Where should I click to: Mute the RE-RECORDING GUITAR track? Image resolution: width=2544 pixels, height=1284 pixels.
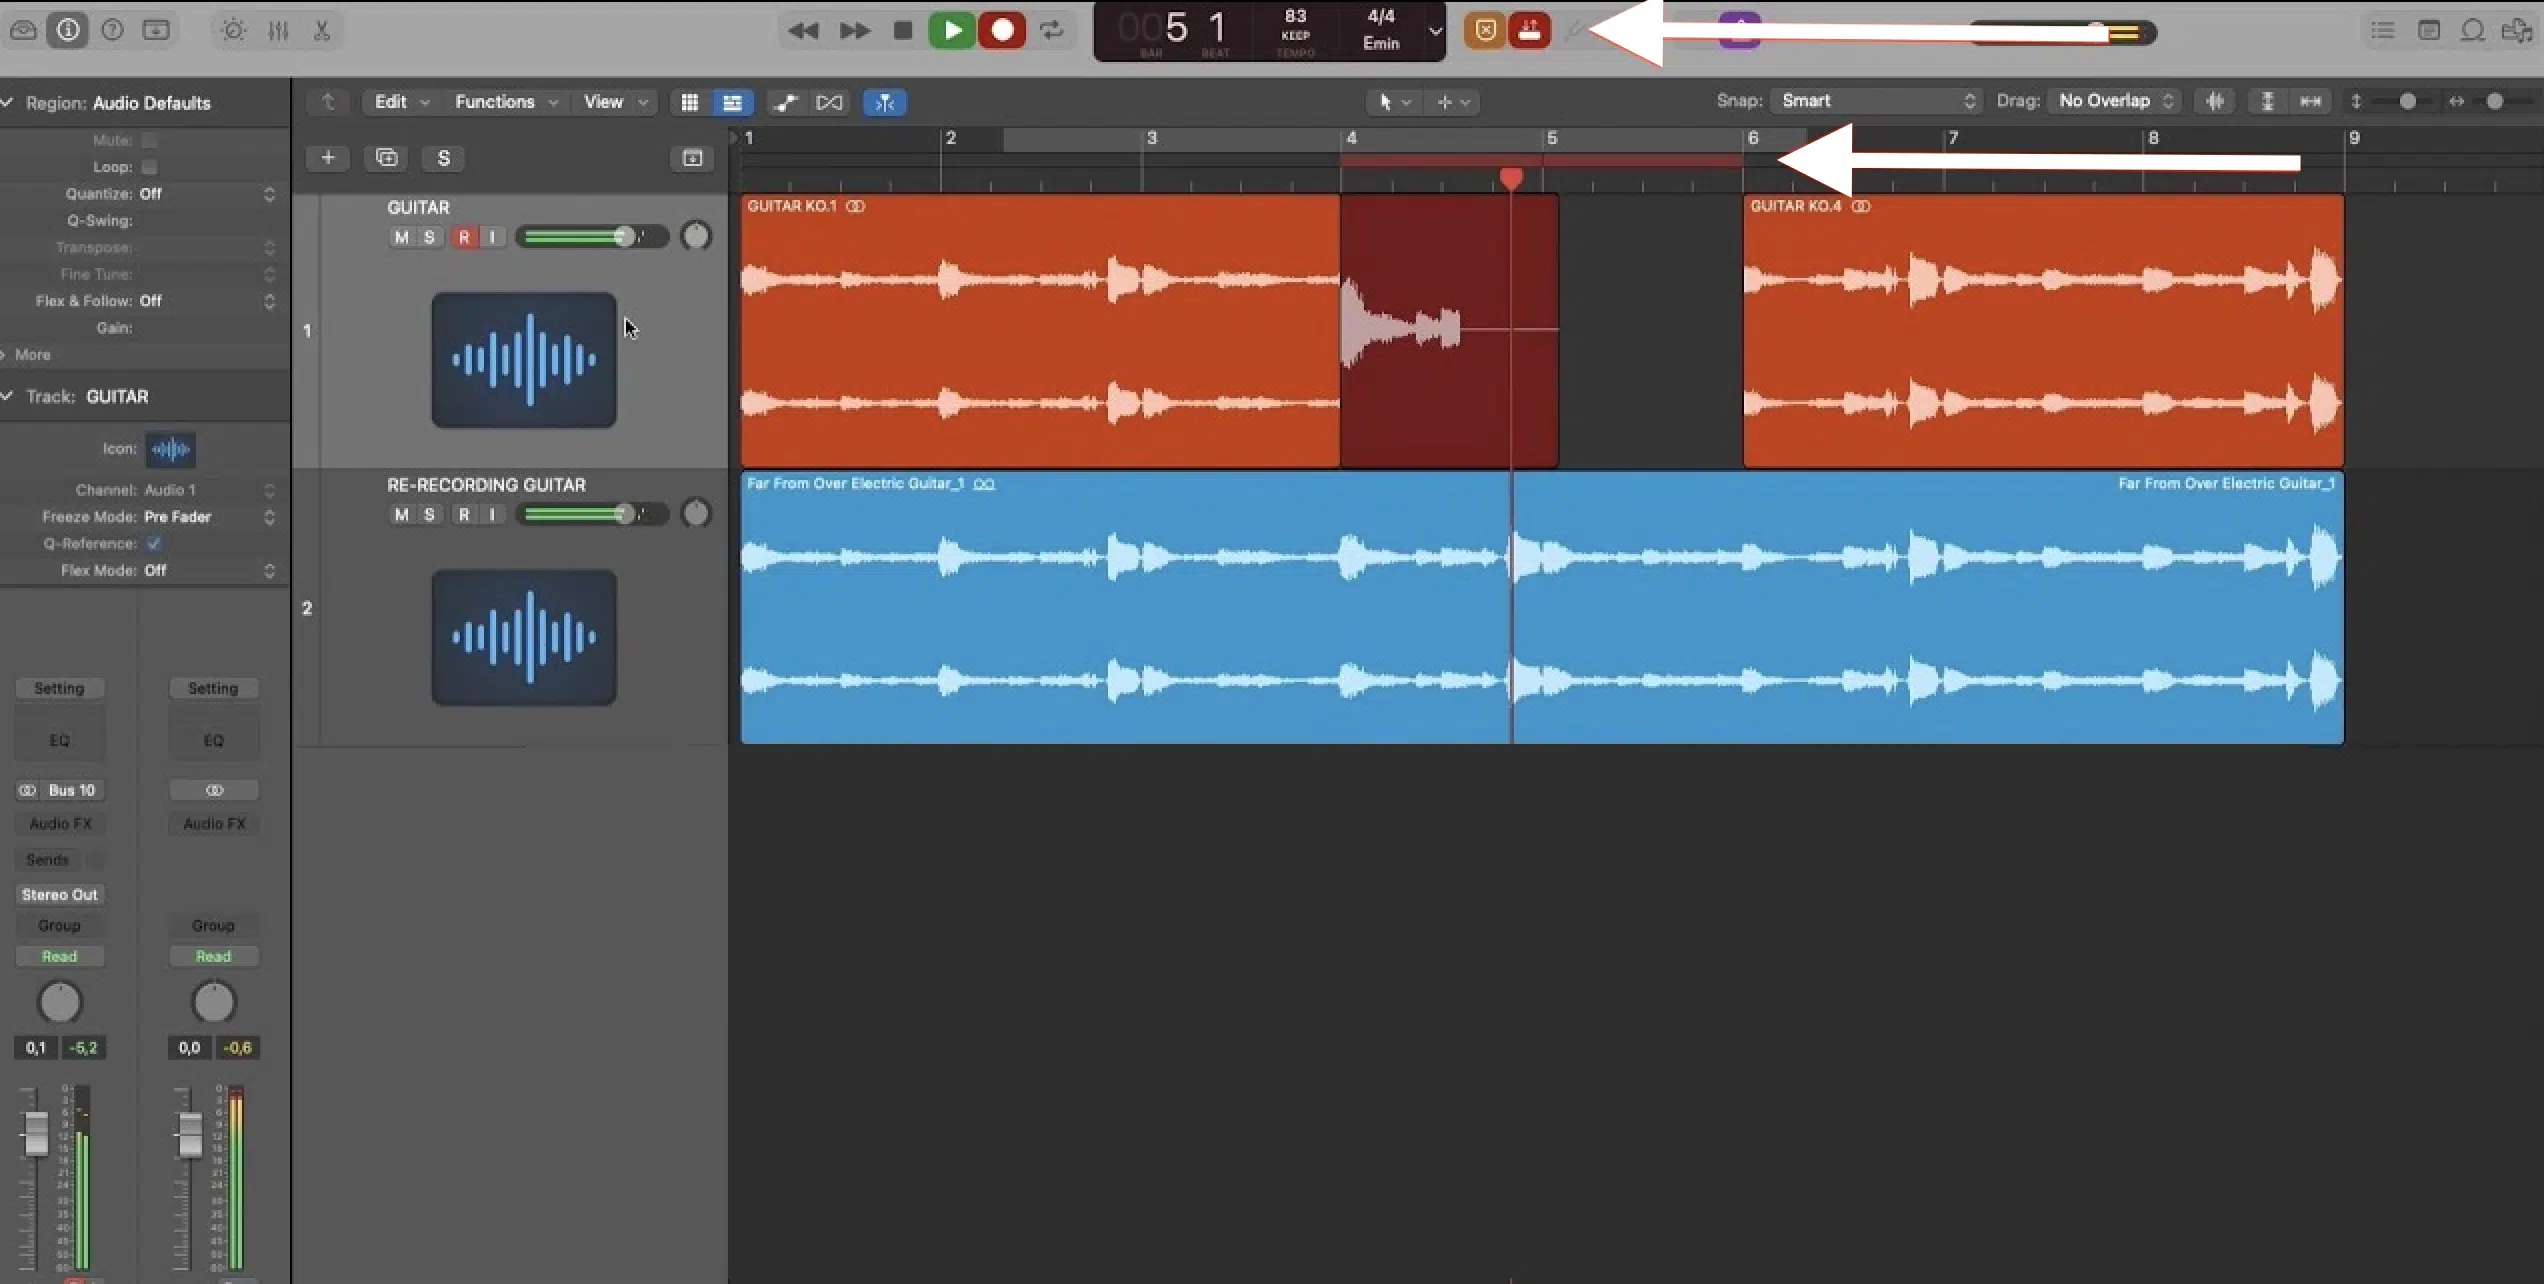coord(401,514)
